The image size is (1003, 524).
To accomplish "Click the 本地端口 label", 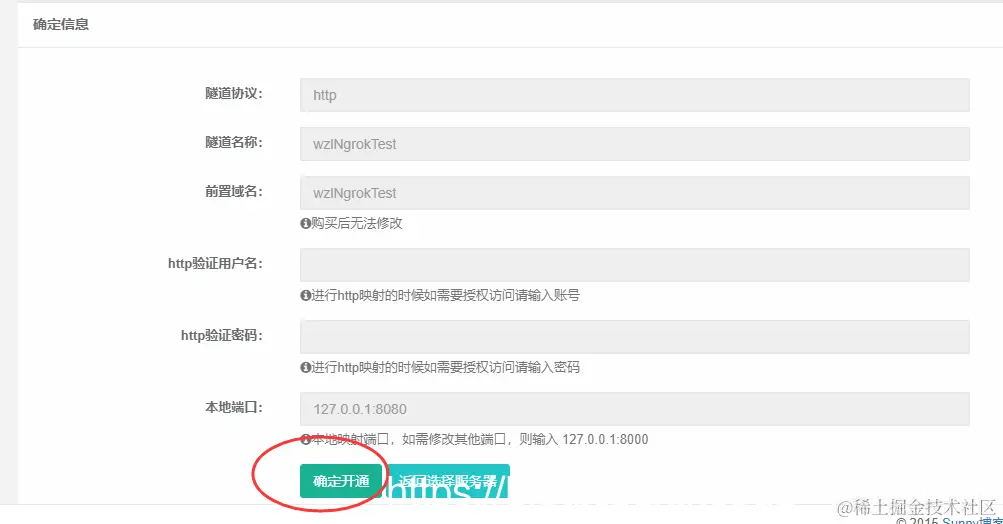I will pyautogui.click(x=233, y=407).
